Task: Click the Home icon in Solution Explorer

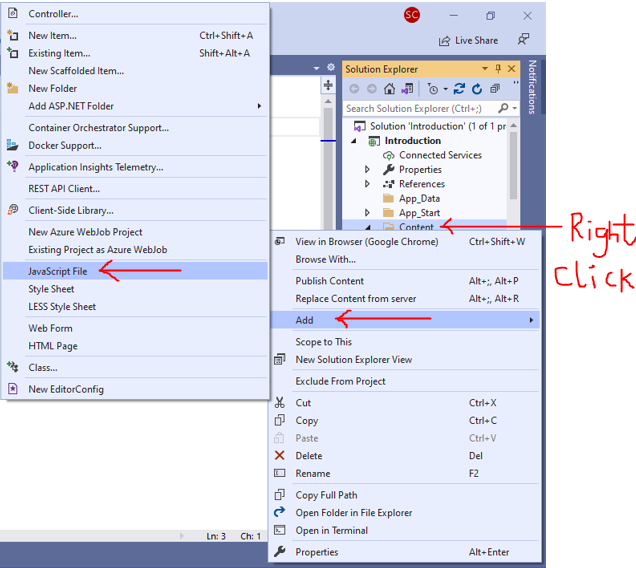Action: (x=389, y=88)
